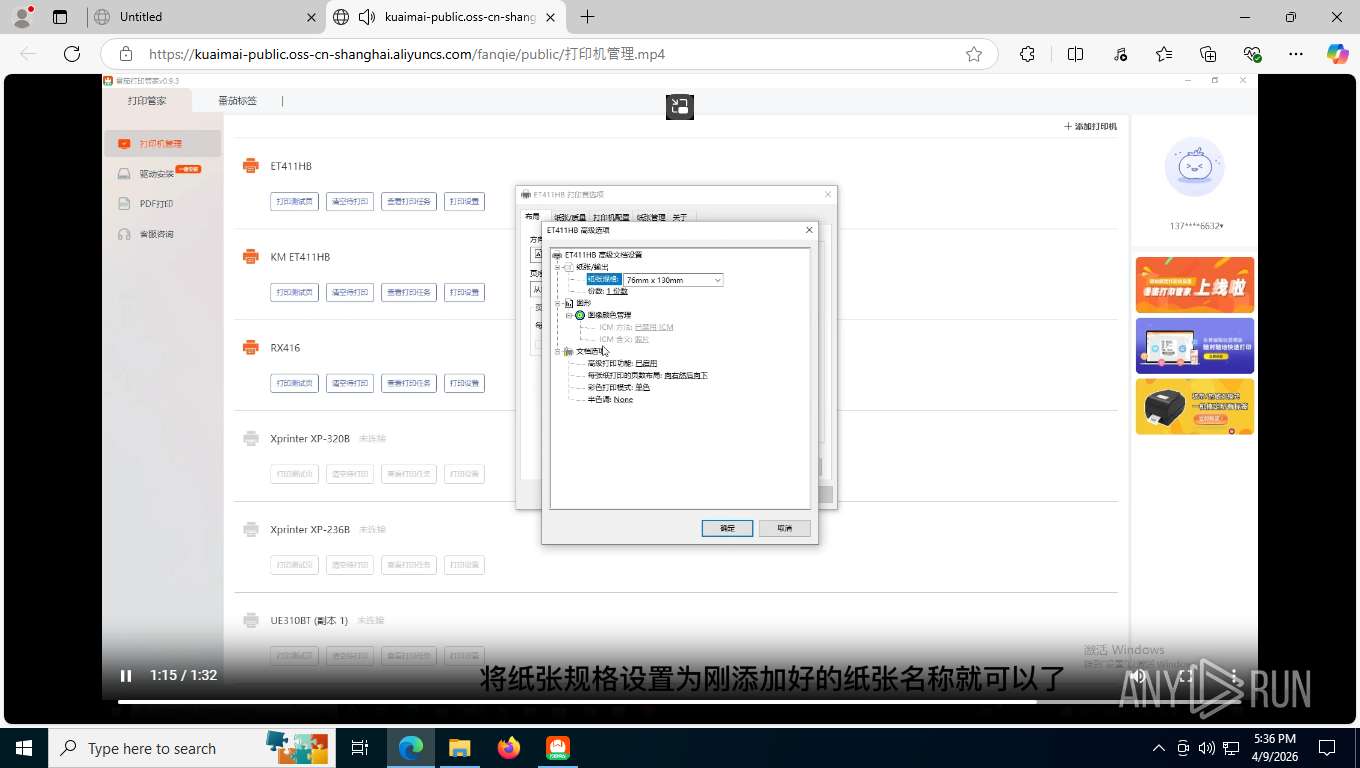The width and height of the screenshot is (1360, 768).
Task: Open the Extensions menu
Action: click(1027, 54)
